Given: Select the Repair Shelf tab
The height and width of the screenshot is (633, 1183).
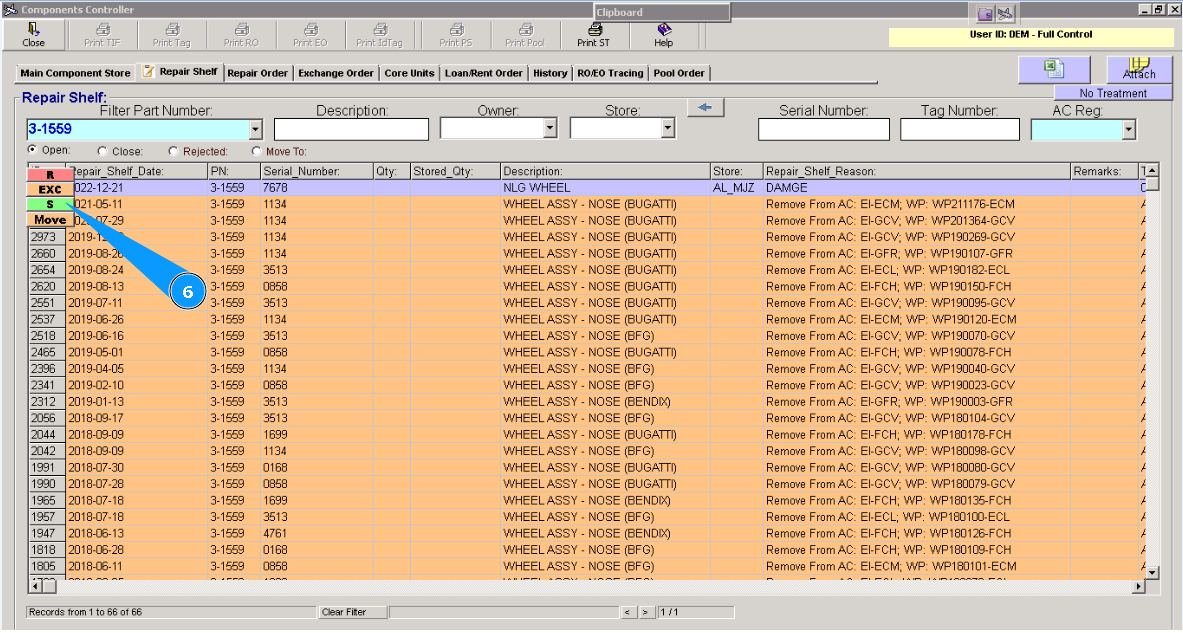Looking at the screenshot, I should [180, 72].
